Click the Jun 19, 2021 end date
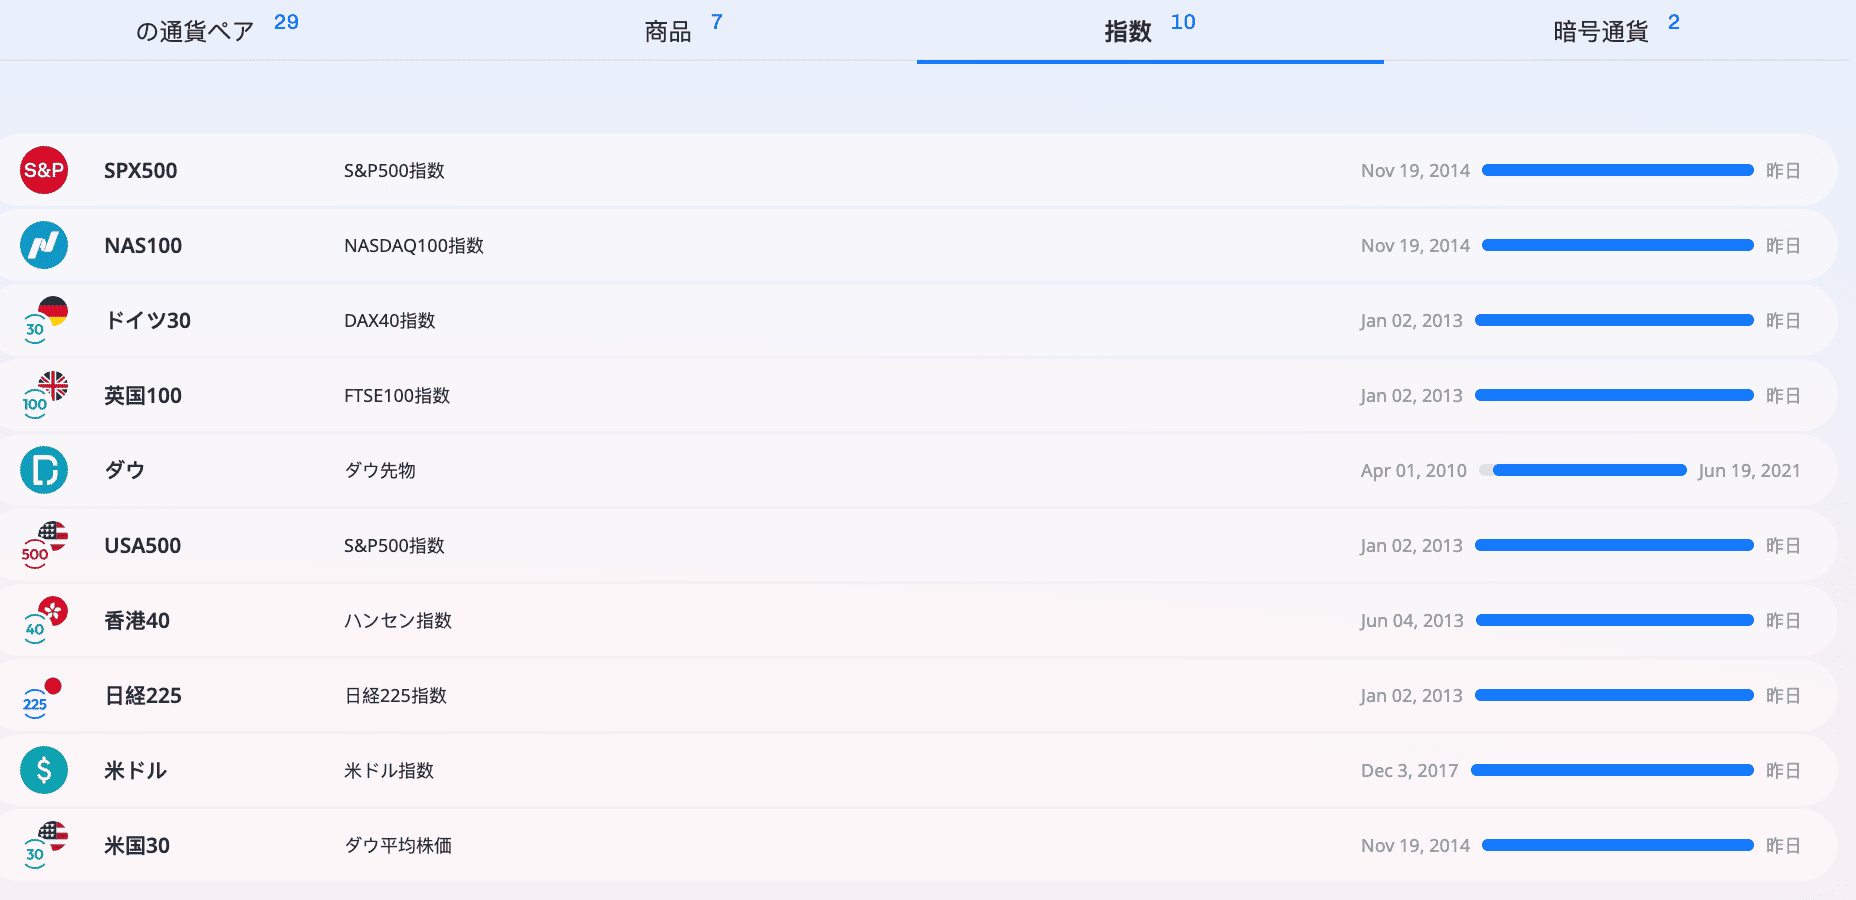Viewport: 1856px width, 900px height. point(1749,471)
